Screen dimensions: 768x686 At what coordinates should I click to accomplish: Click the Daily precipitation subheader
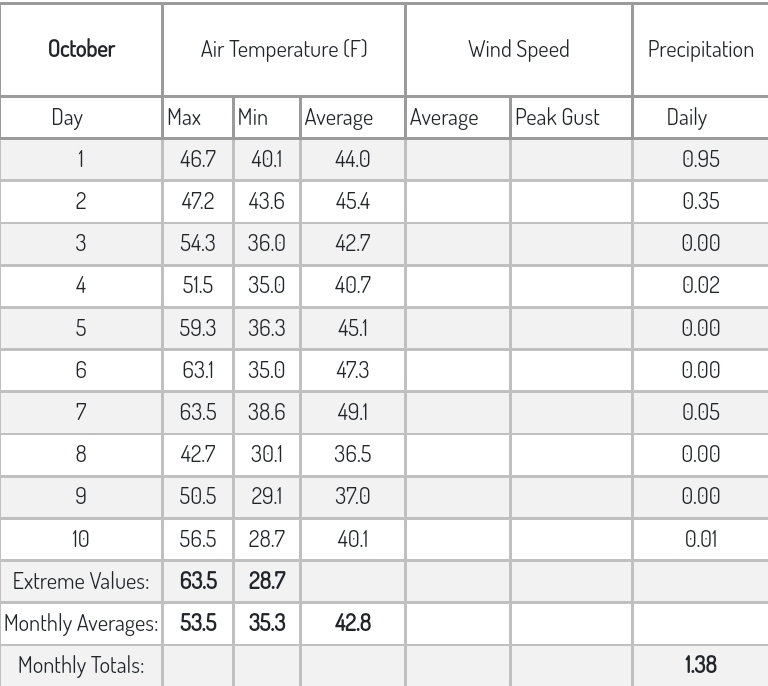(x=687, y=118)
